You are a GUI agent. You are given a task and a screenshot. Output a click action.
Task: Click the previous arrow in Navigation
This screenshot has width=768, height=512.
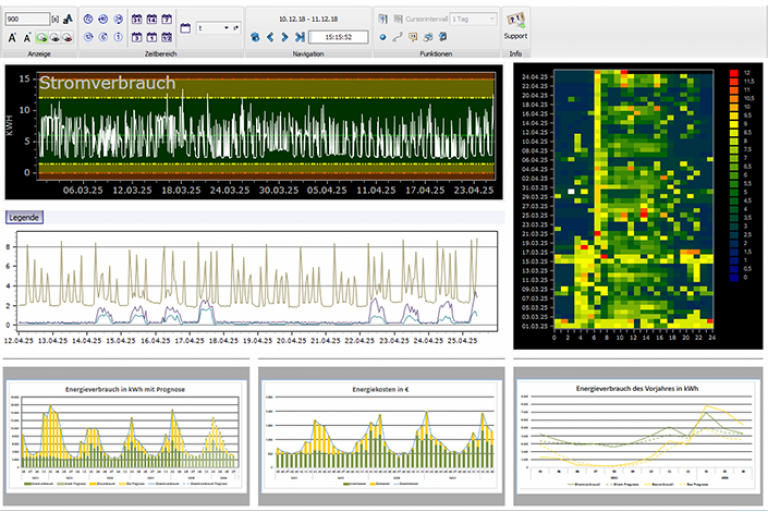tap(269, 37)
